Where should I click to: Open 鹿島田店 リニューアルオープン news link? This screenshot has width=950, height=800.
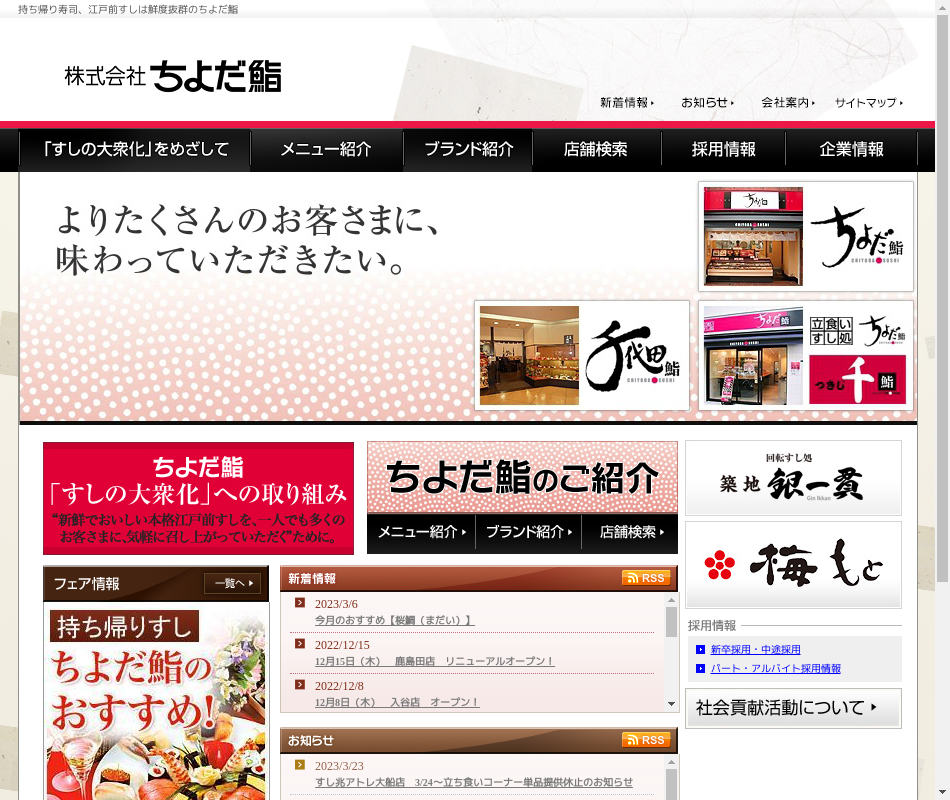point(434,661)
